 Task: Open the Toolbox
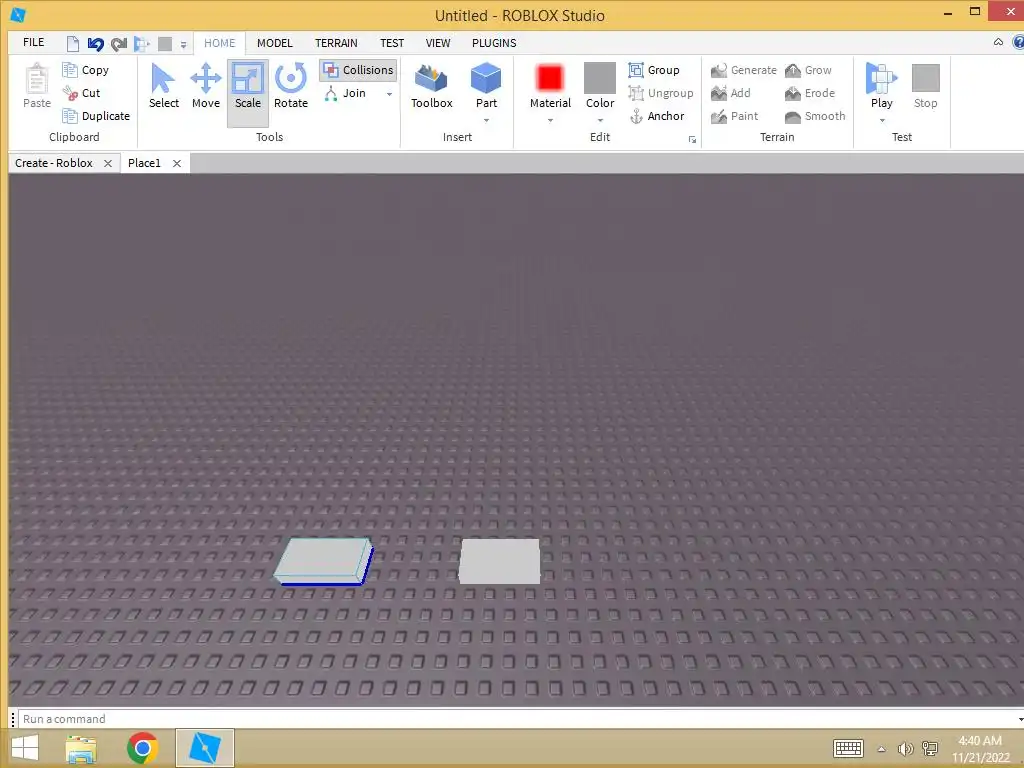[x=432, y=86]
